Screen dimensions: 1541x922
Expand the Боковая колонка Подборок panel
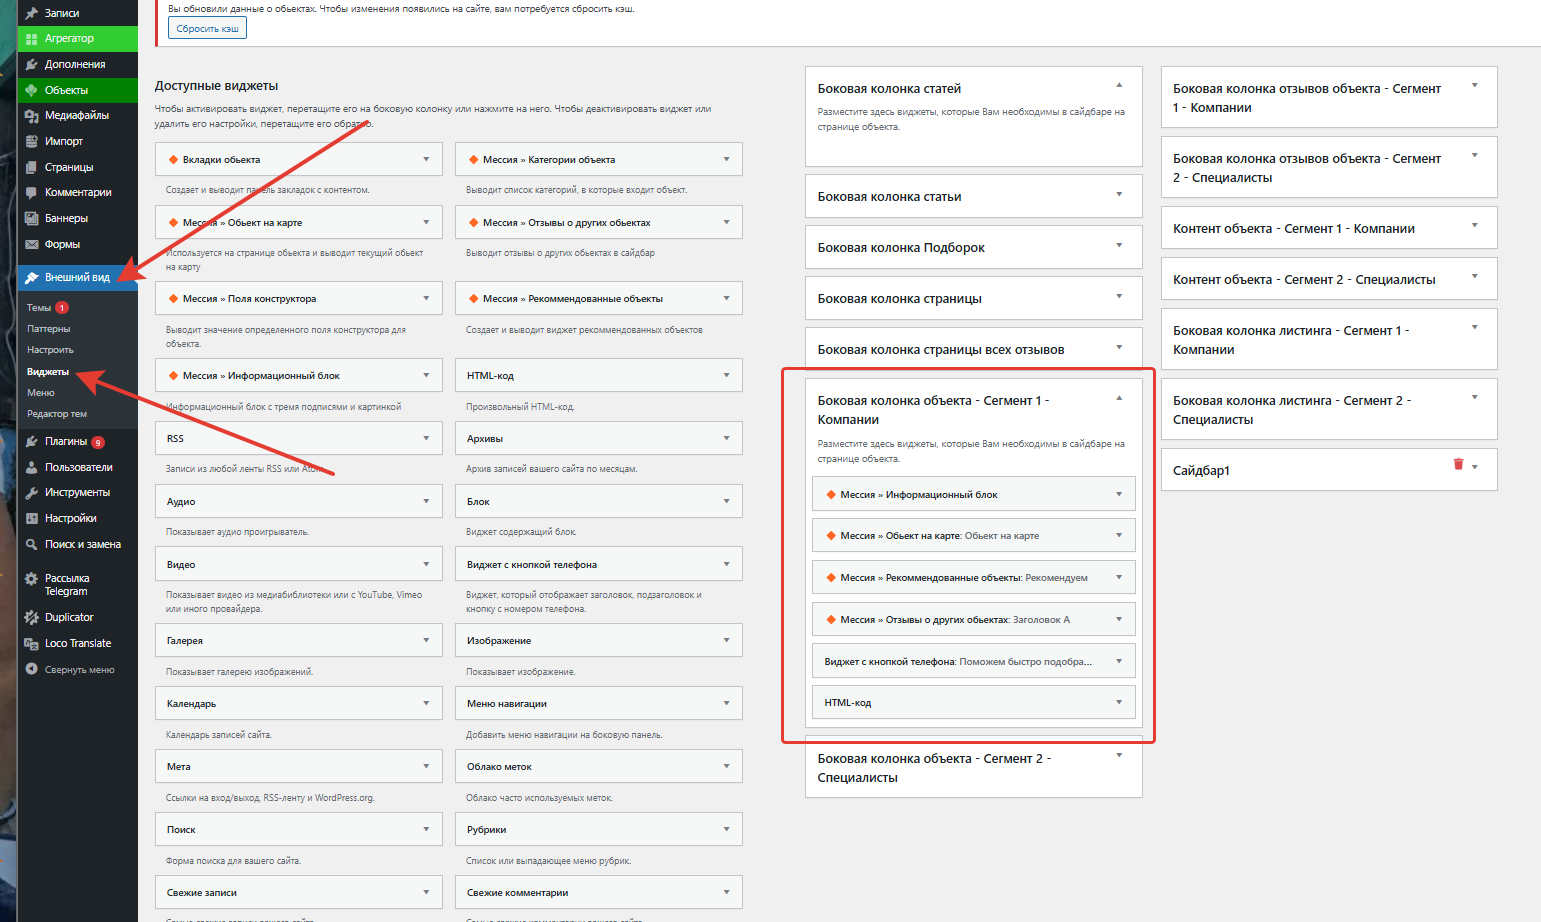[x=1119, y=245]
